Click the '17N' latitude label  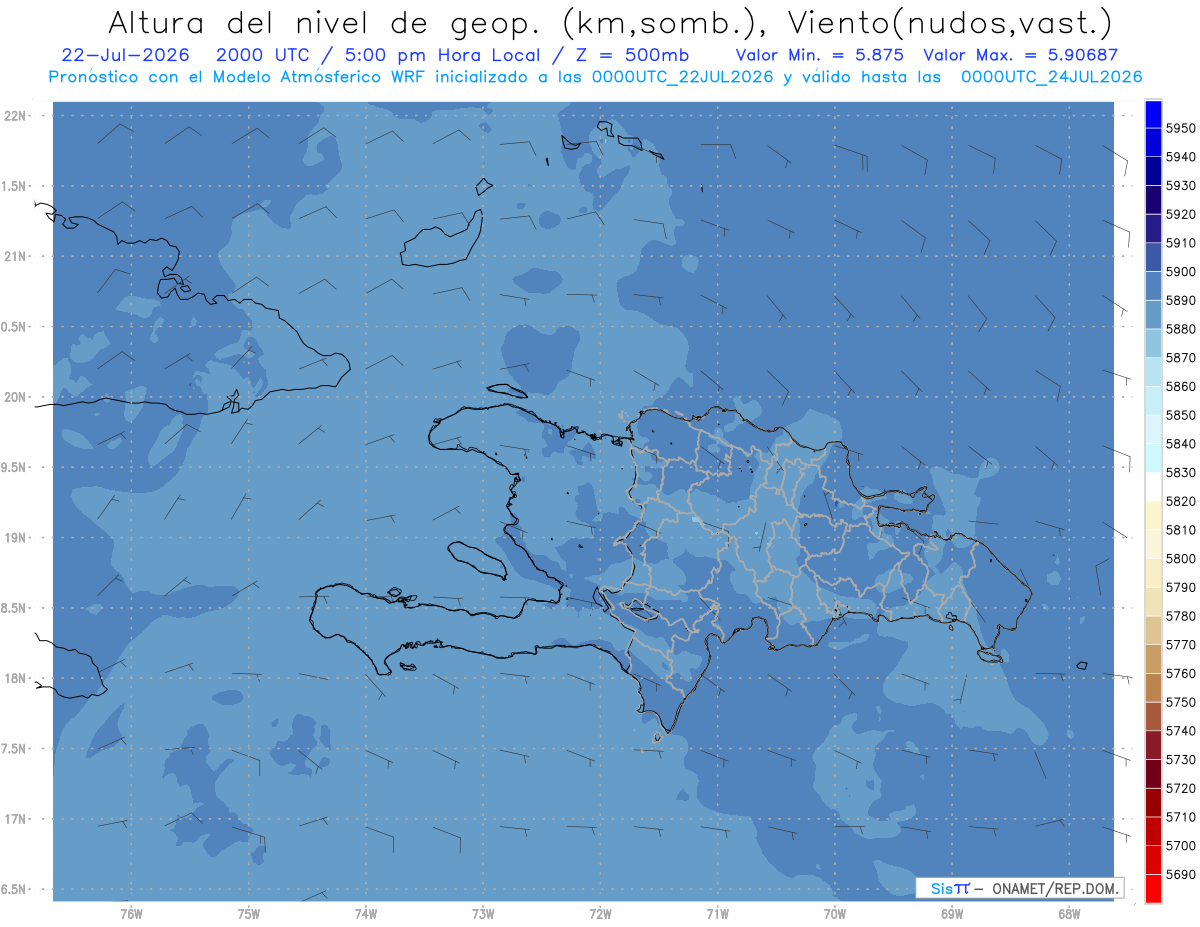coord(14,819)
